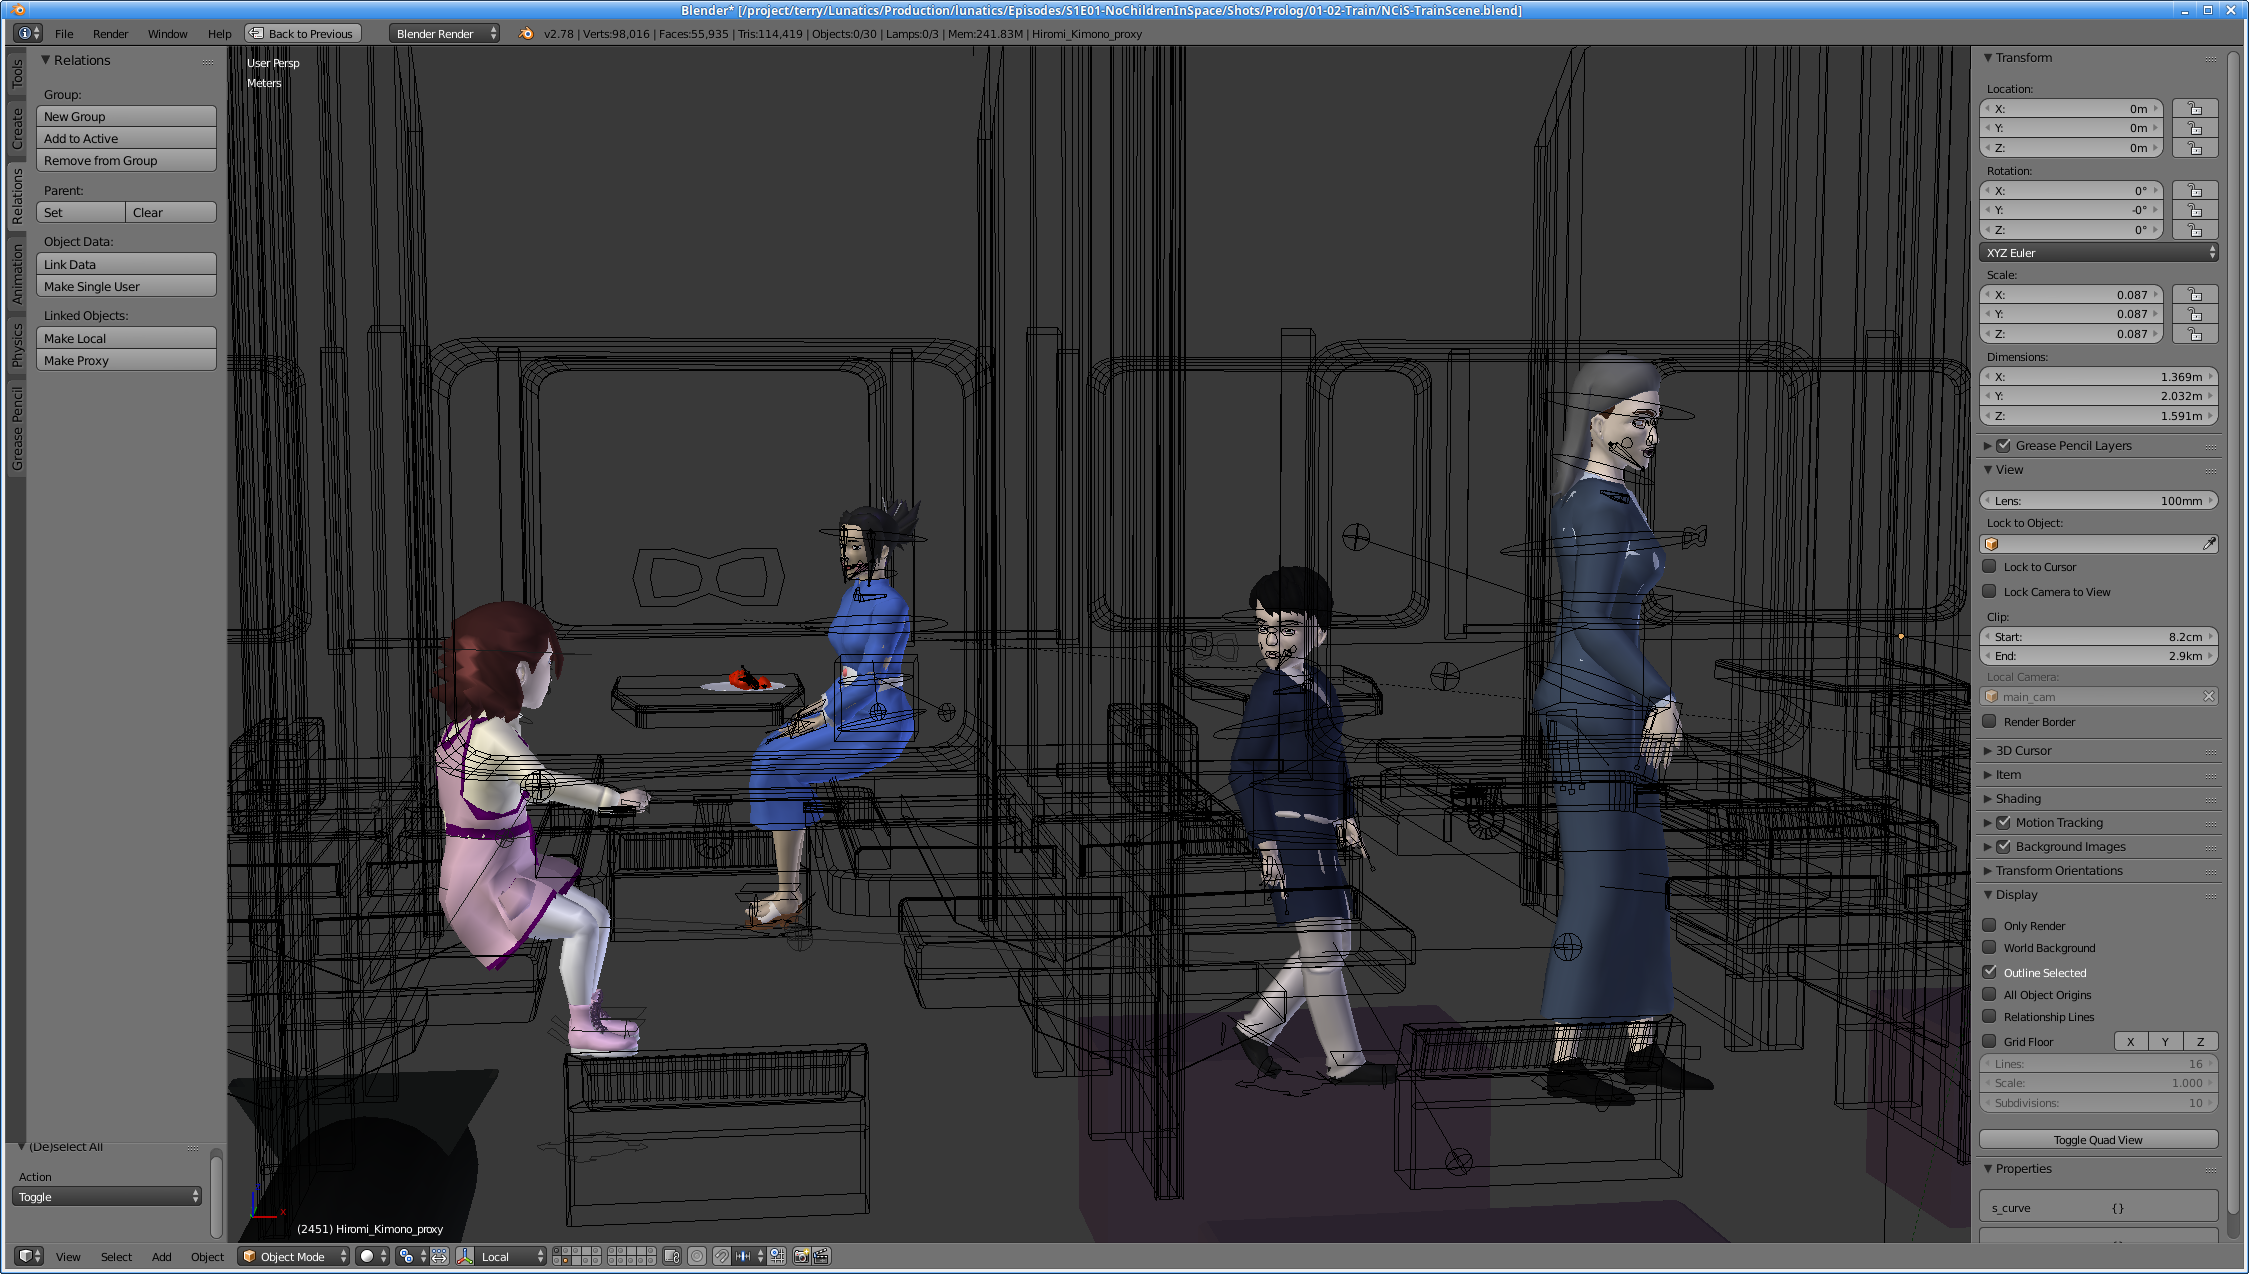Expand the Shading panel
The image size is (2249, 1274).
pyautogui.click(x=2018, y=798)
